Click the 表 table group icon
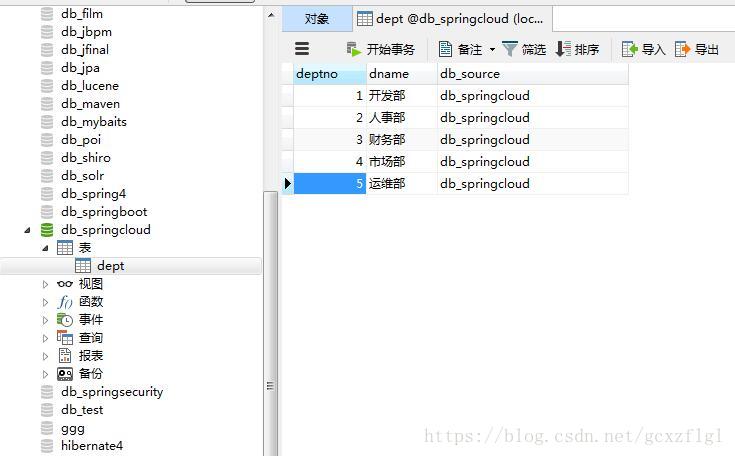Screen dimensions: 735x456 (x=65, y=247)
